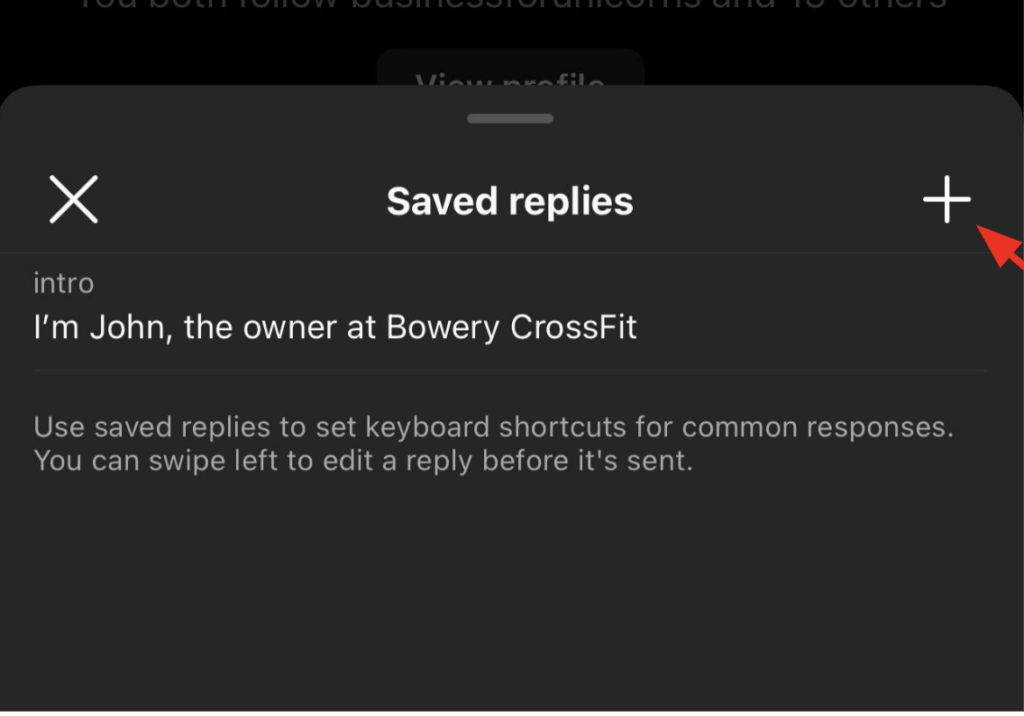
Task: Click blank space right of "intro" label
Action: tap(500, 284)
